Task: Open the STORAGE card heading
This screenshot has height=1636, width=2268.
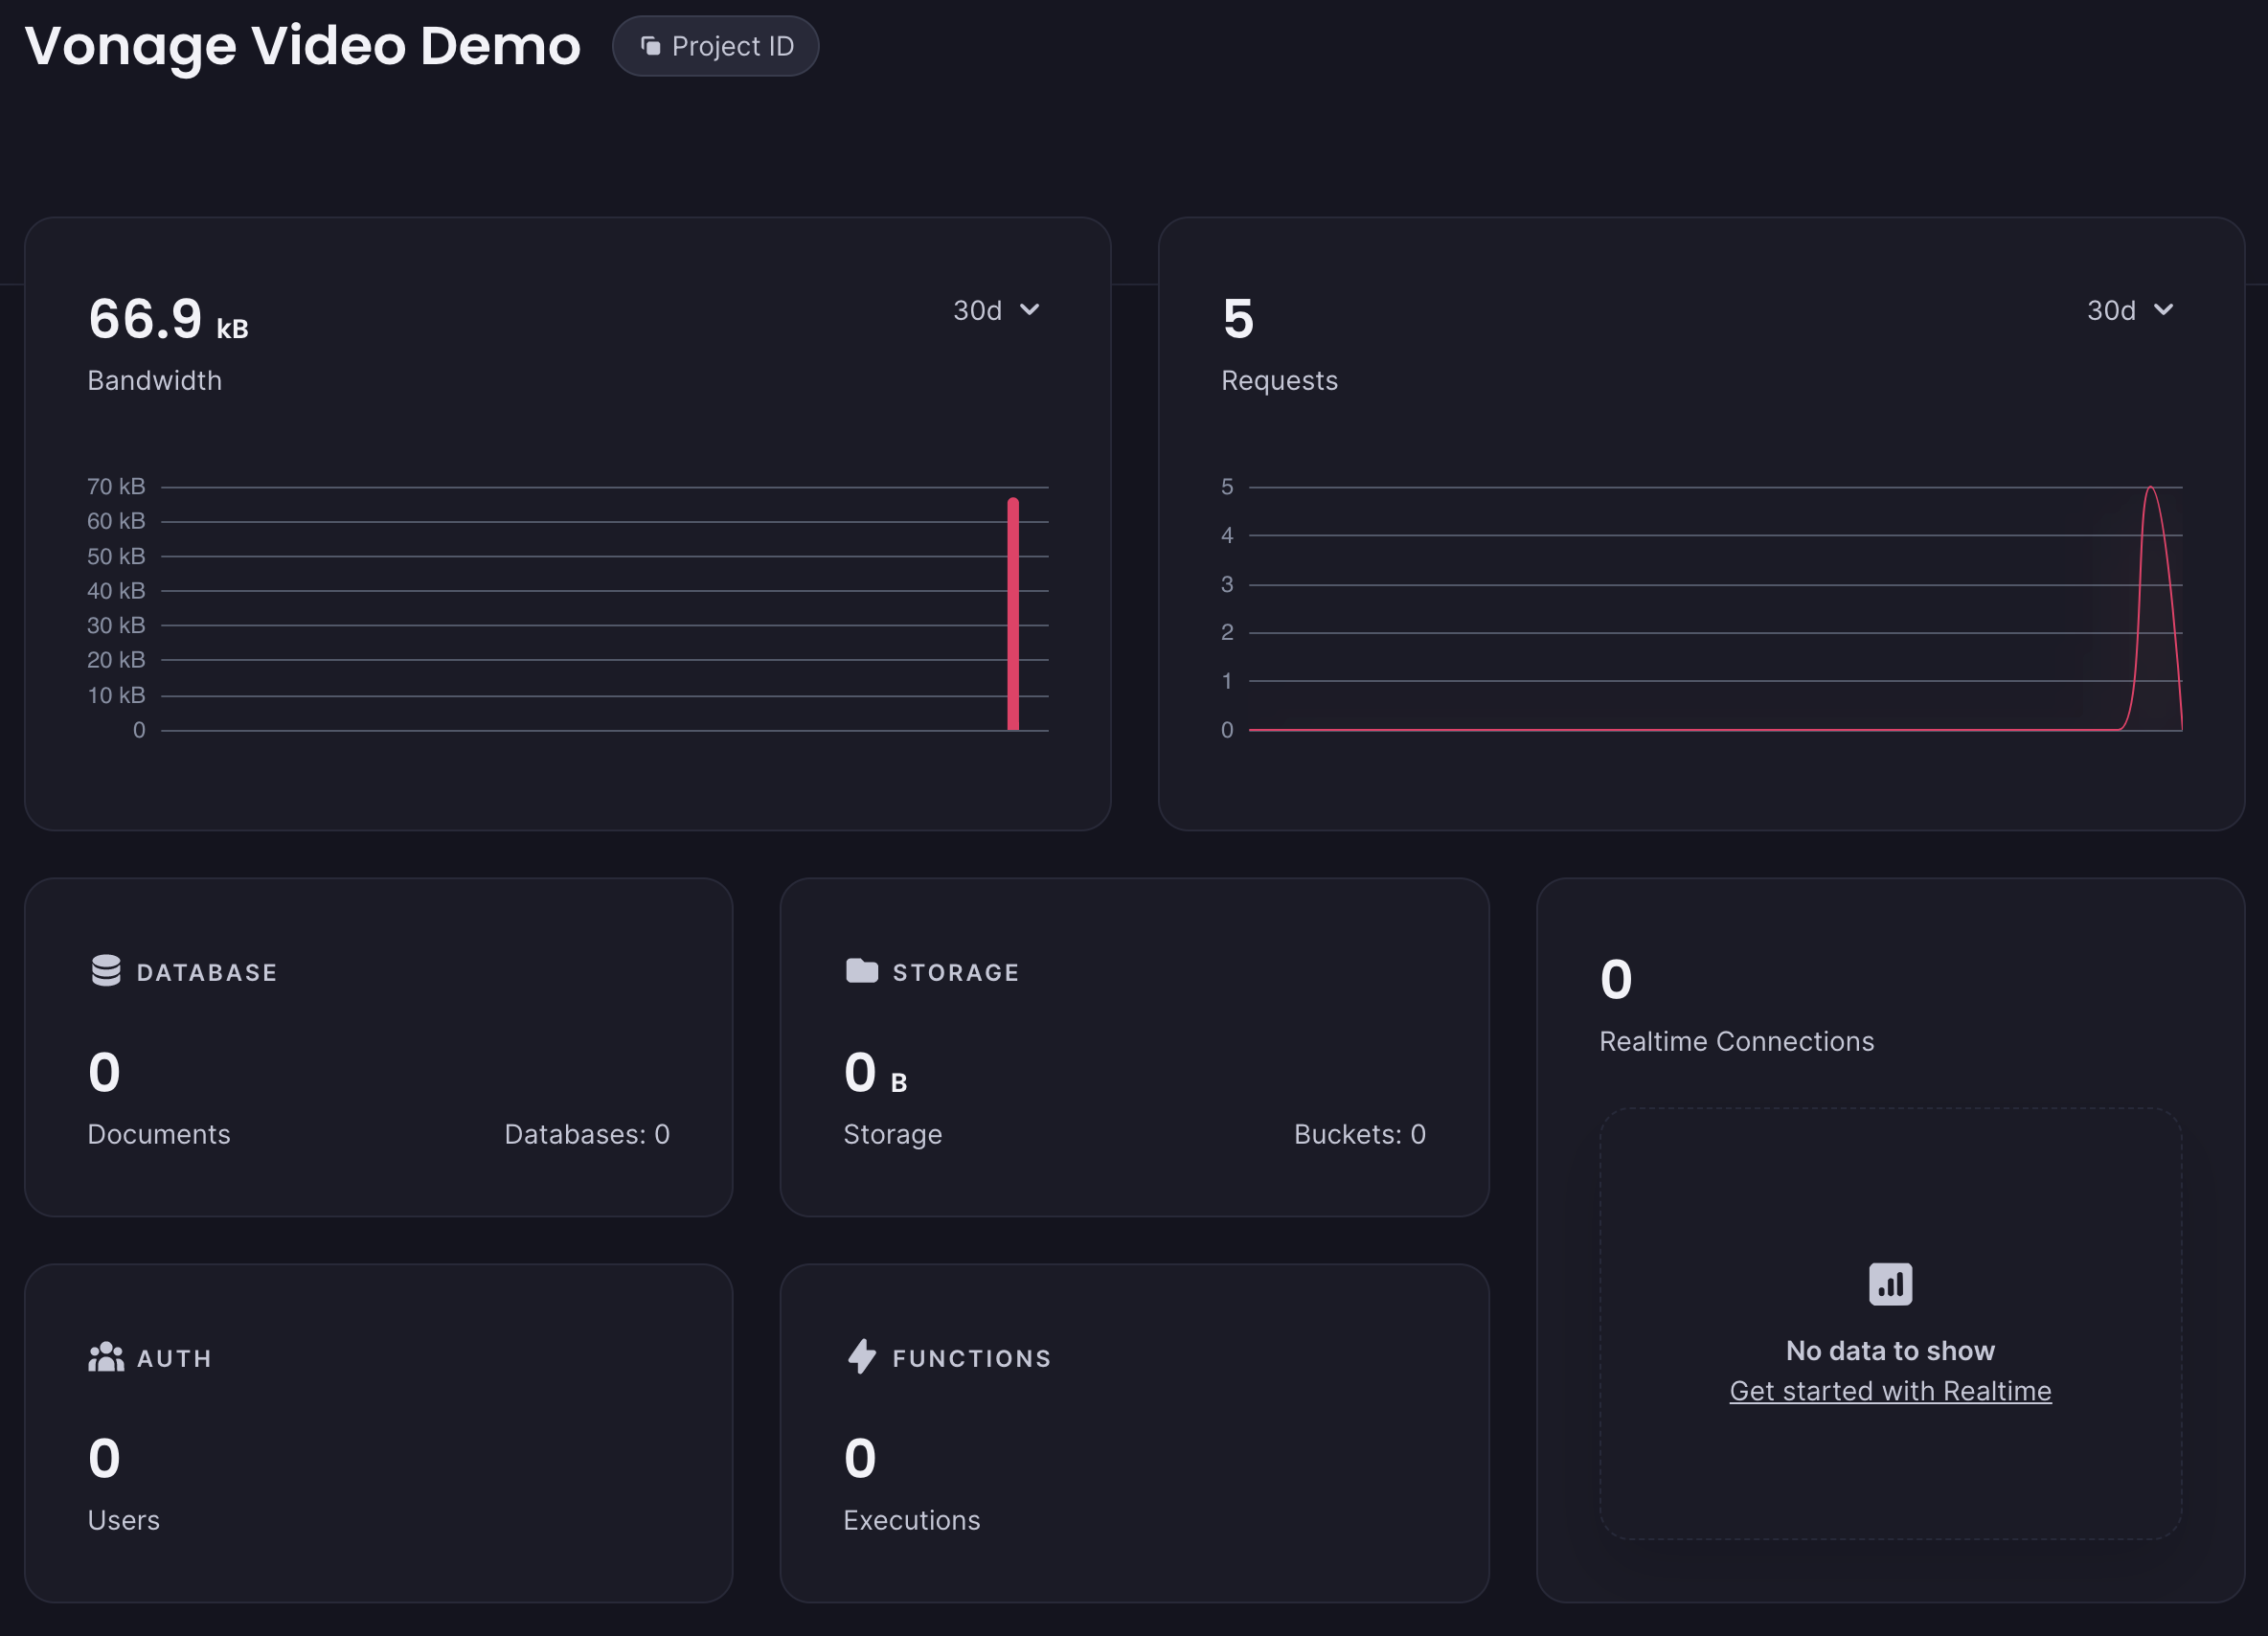Action: 956,972
